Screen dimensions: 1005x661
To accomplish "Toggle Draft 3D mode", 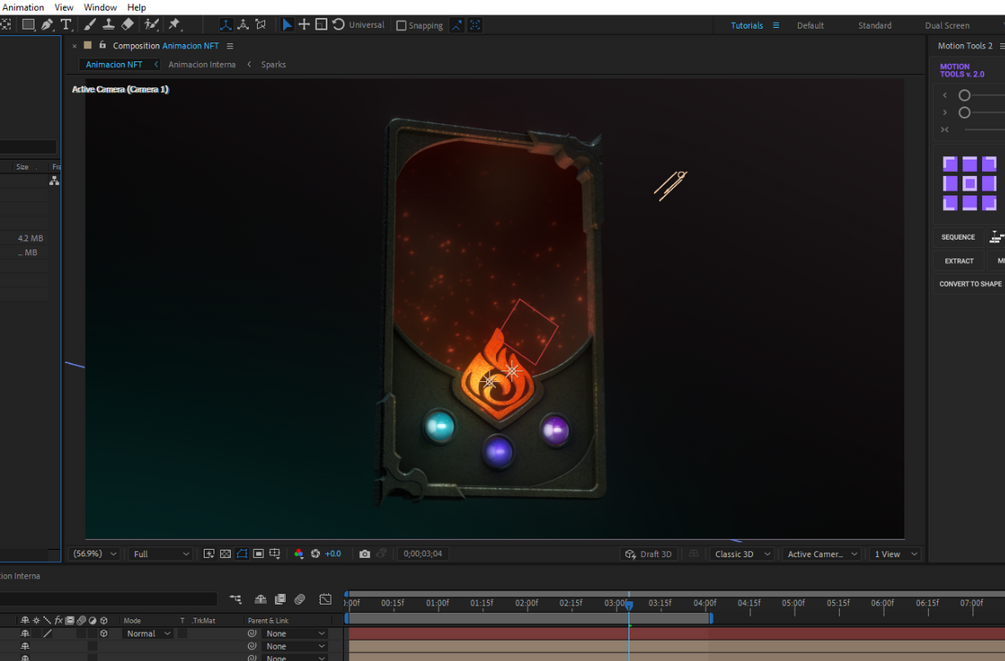I will coord(649,554).
